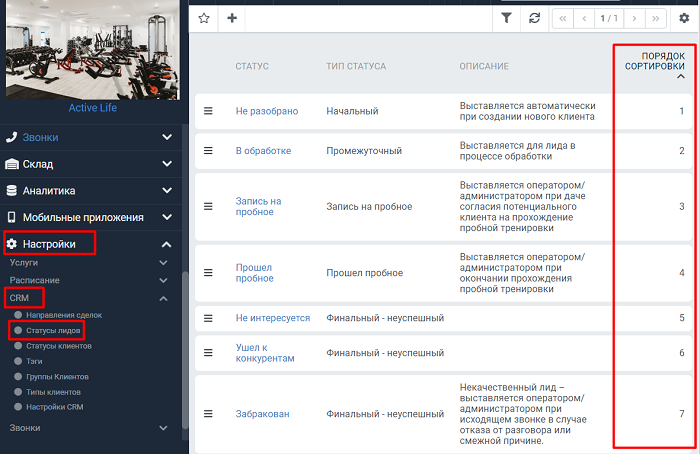Expand the Звонки settings submenu chevron
Viewport: 700px width, 454px height.
point(163,428)
